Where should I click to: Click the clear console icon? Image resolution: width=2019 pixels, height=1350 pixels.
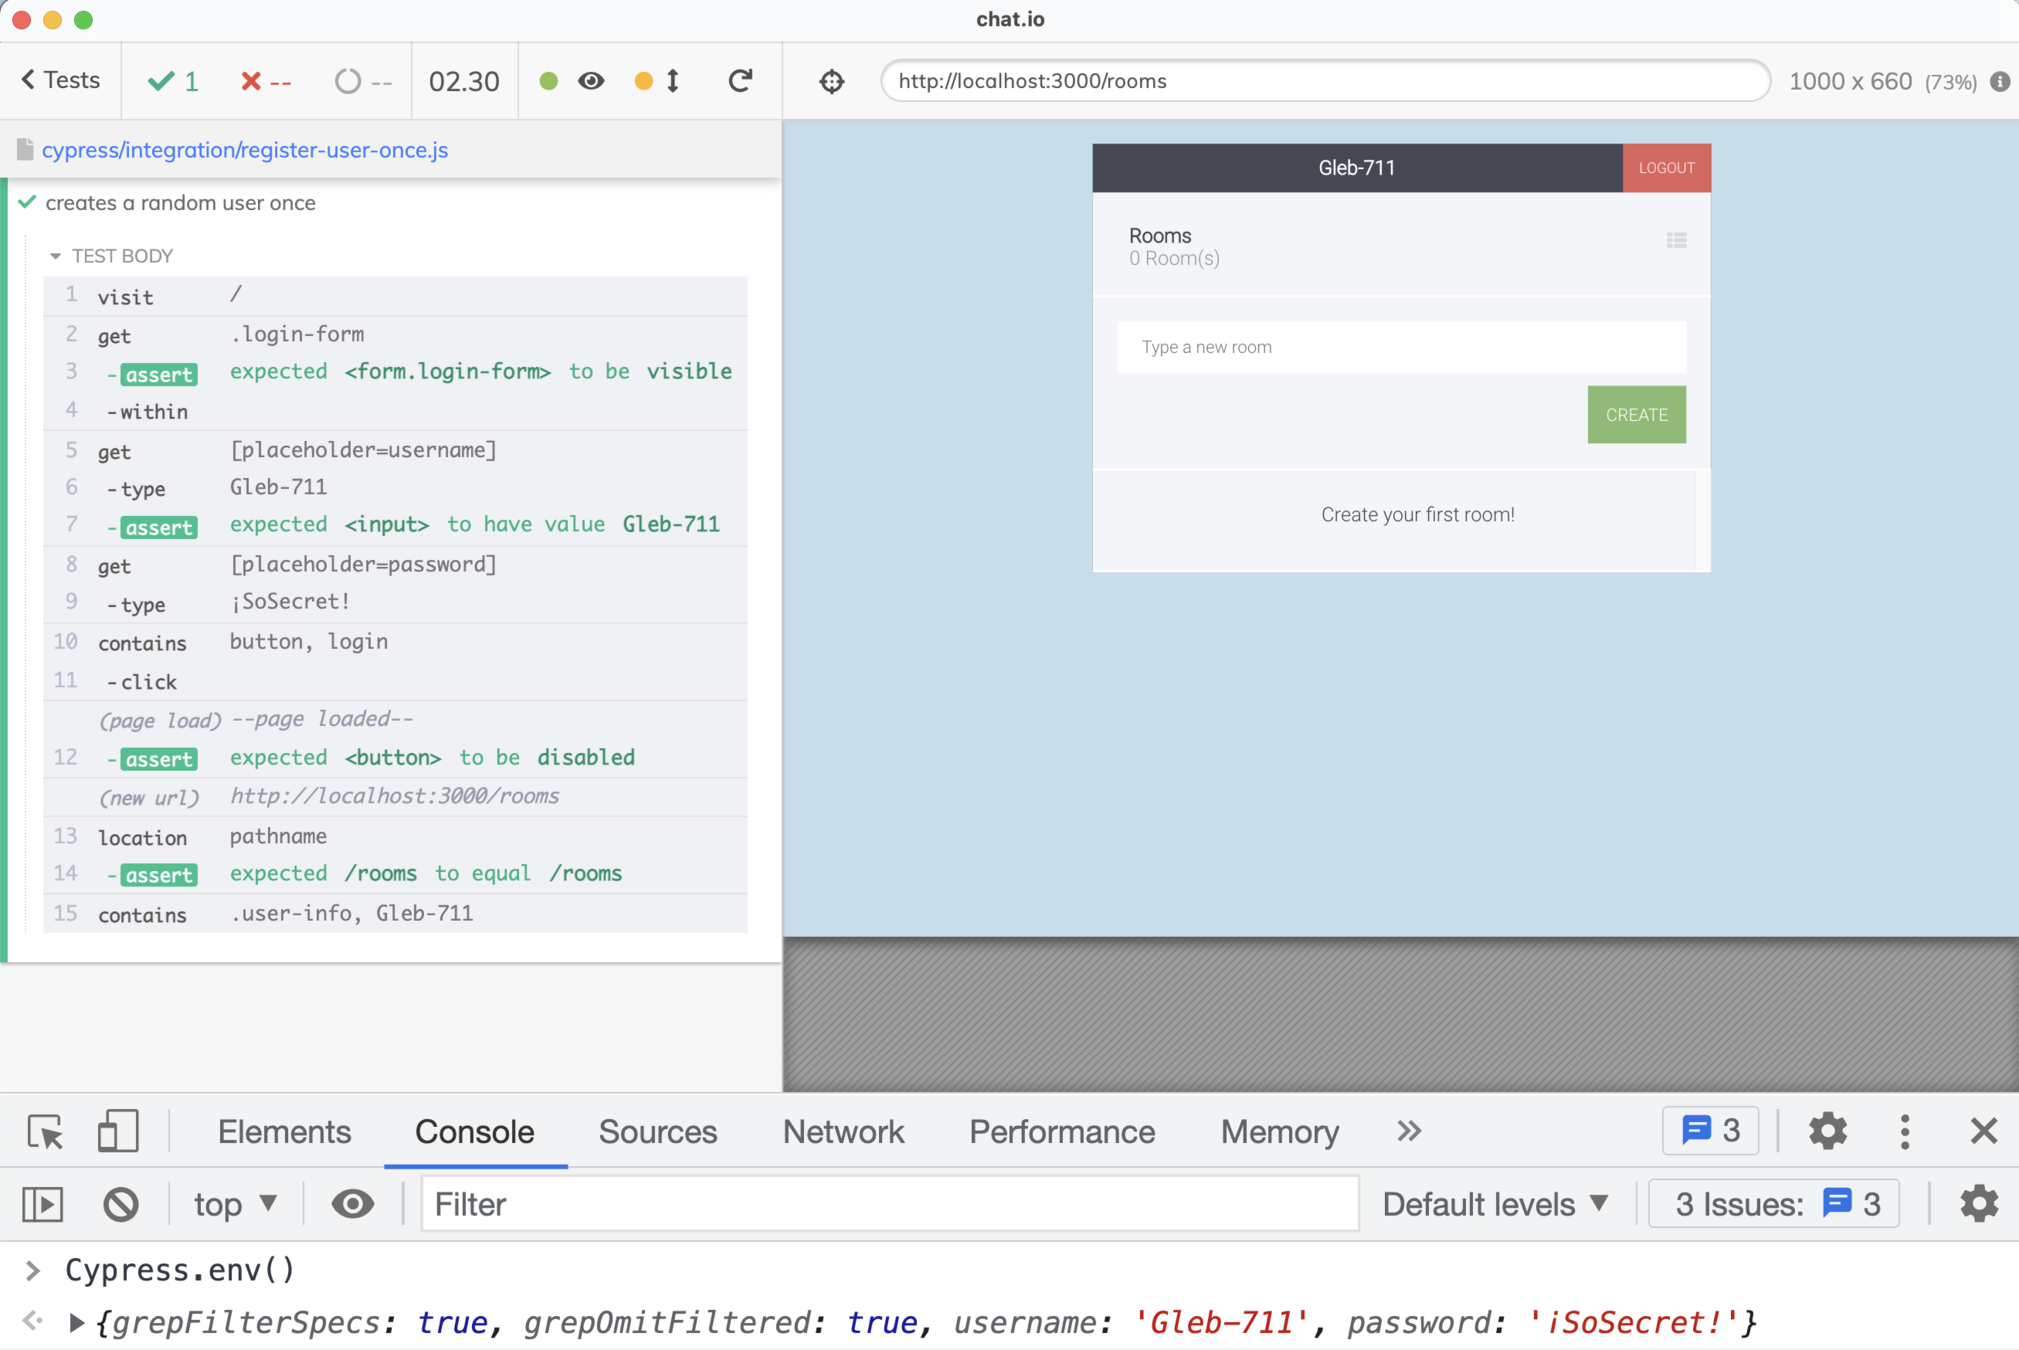121,1204
